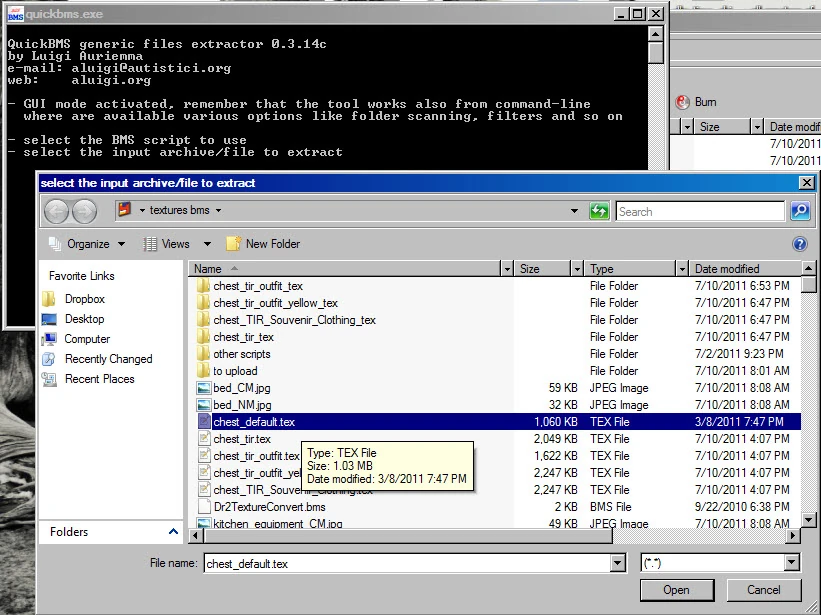Open Recently Changed in Favorite Links

coord(108,359)
